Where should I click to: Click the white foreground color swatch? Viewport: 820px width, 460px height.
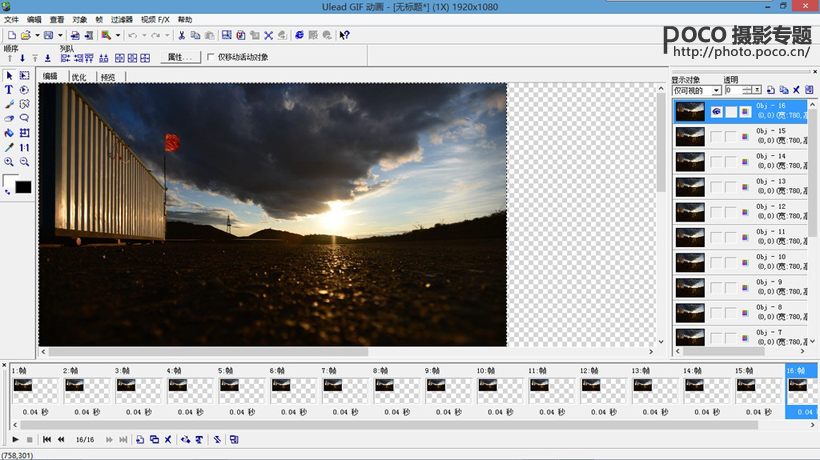click(x=9, y=180)
